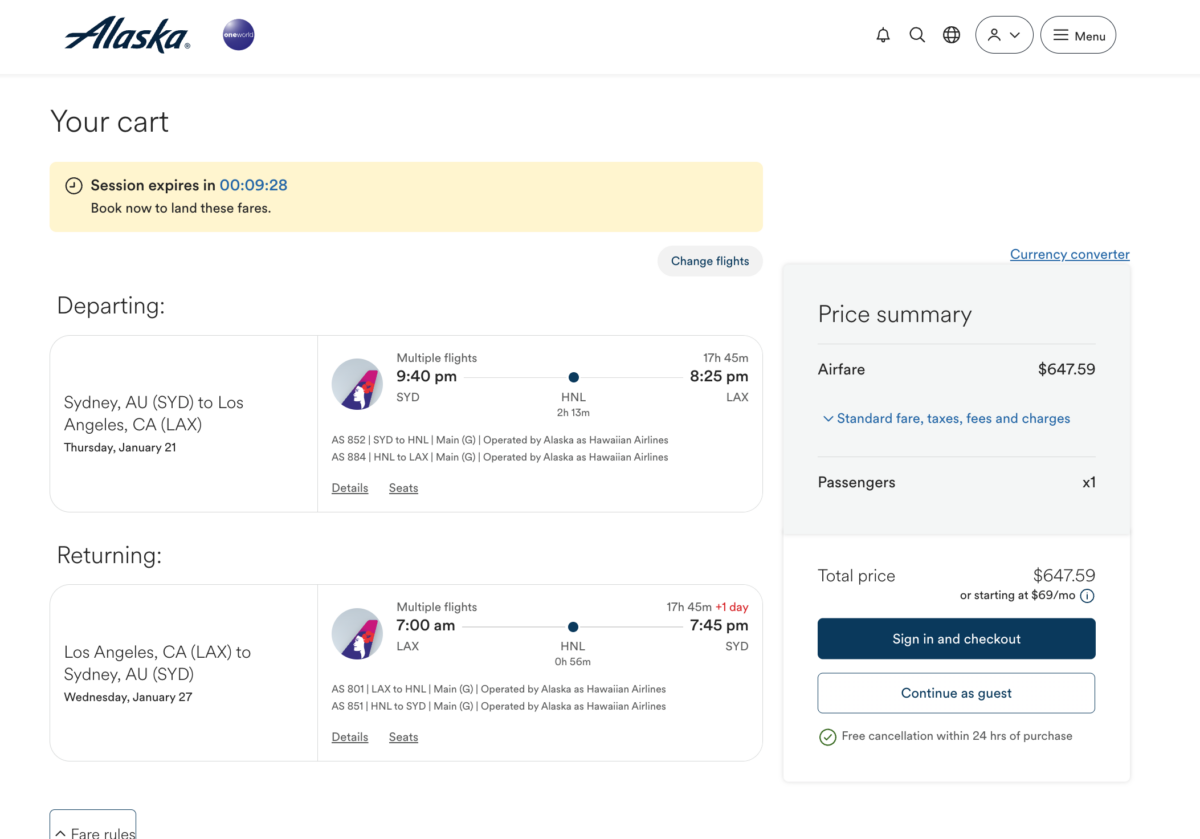Open the Currency converter link
Image resolution: width=1200 pixels, height=839 pixels.
1070,254
